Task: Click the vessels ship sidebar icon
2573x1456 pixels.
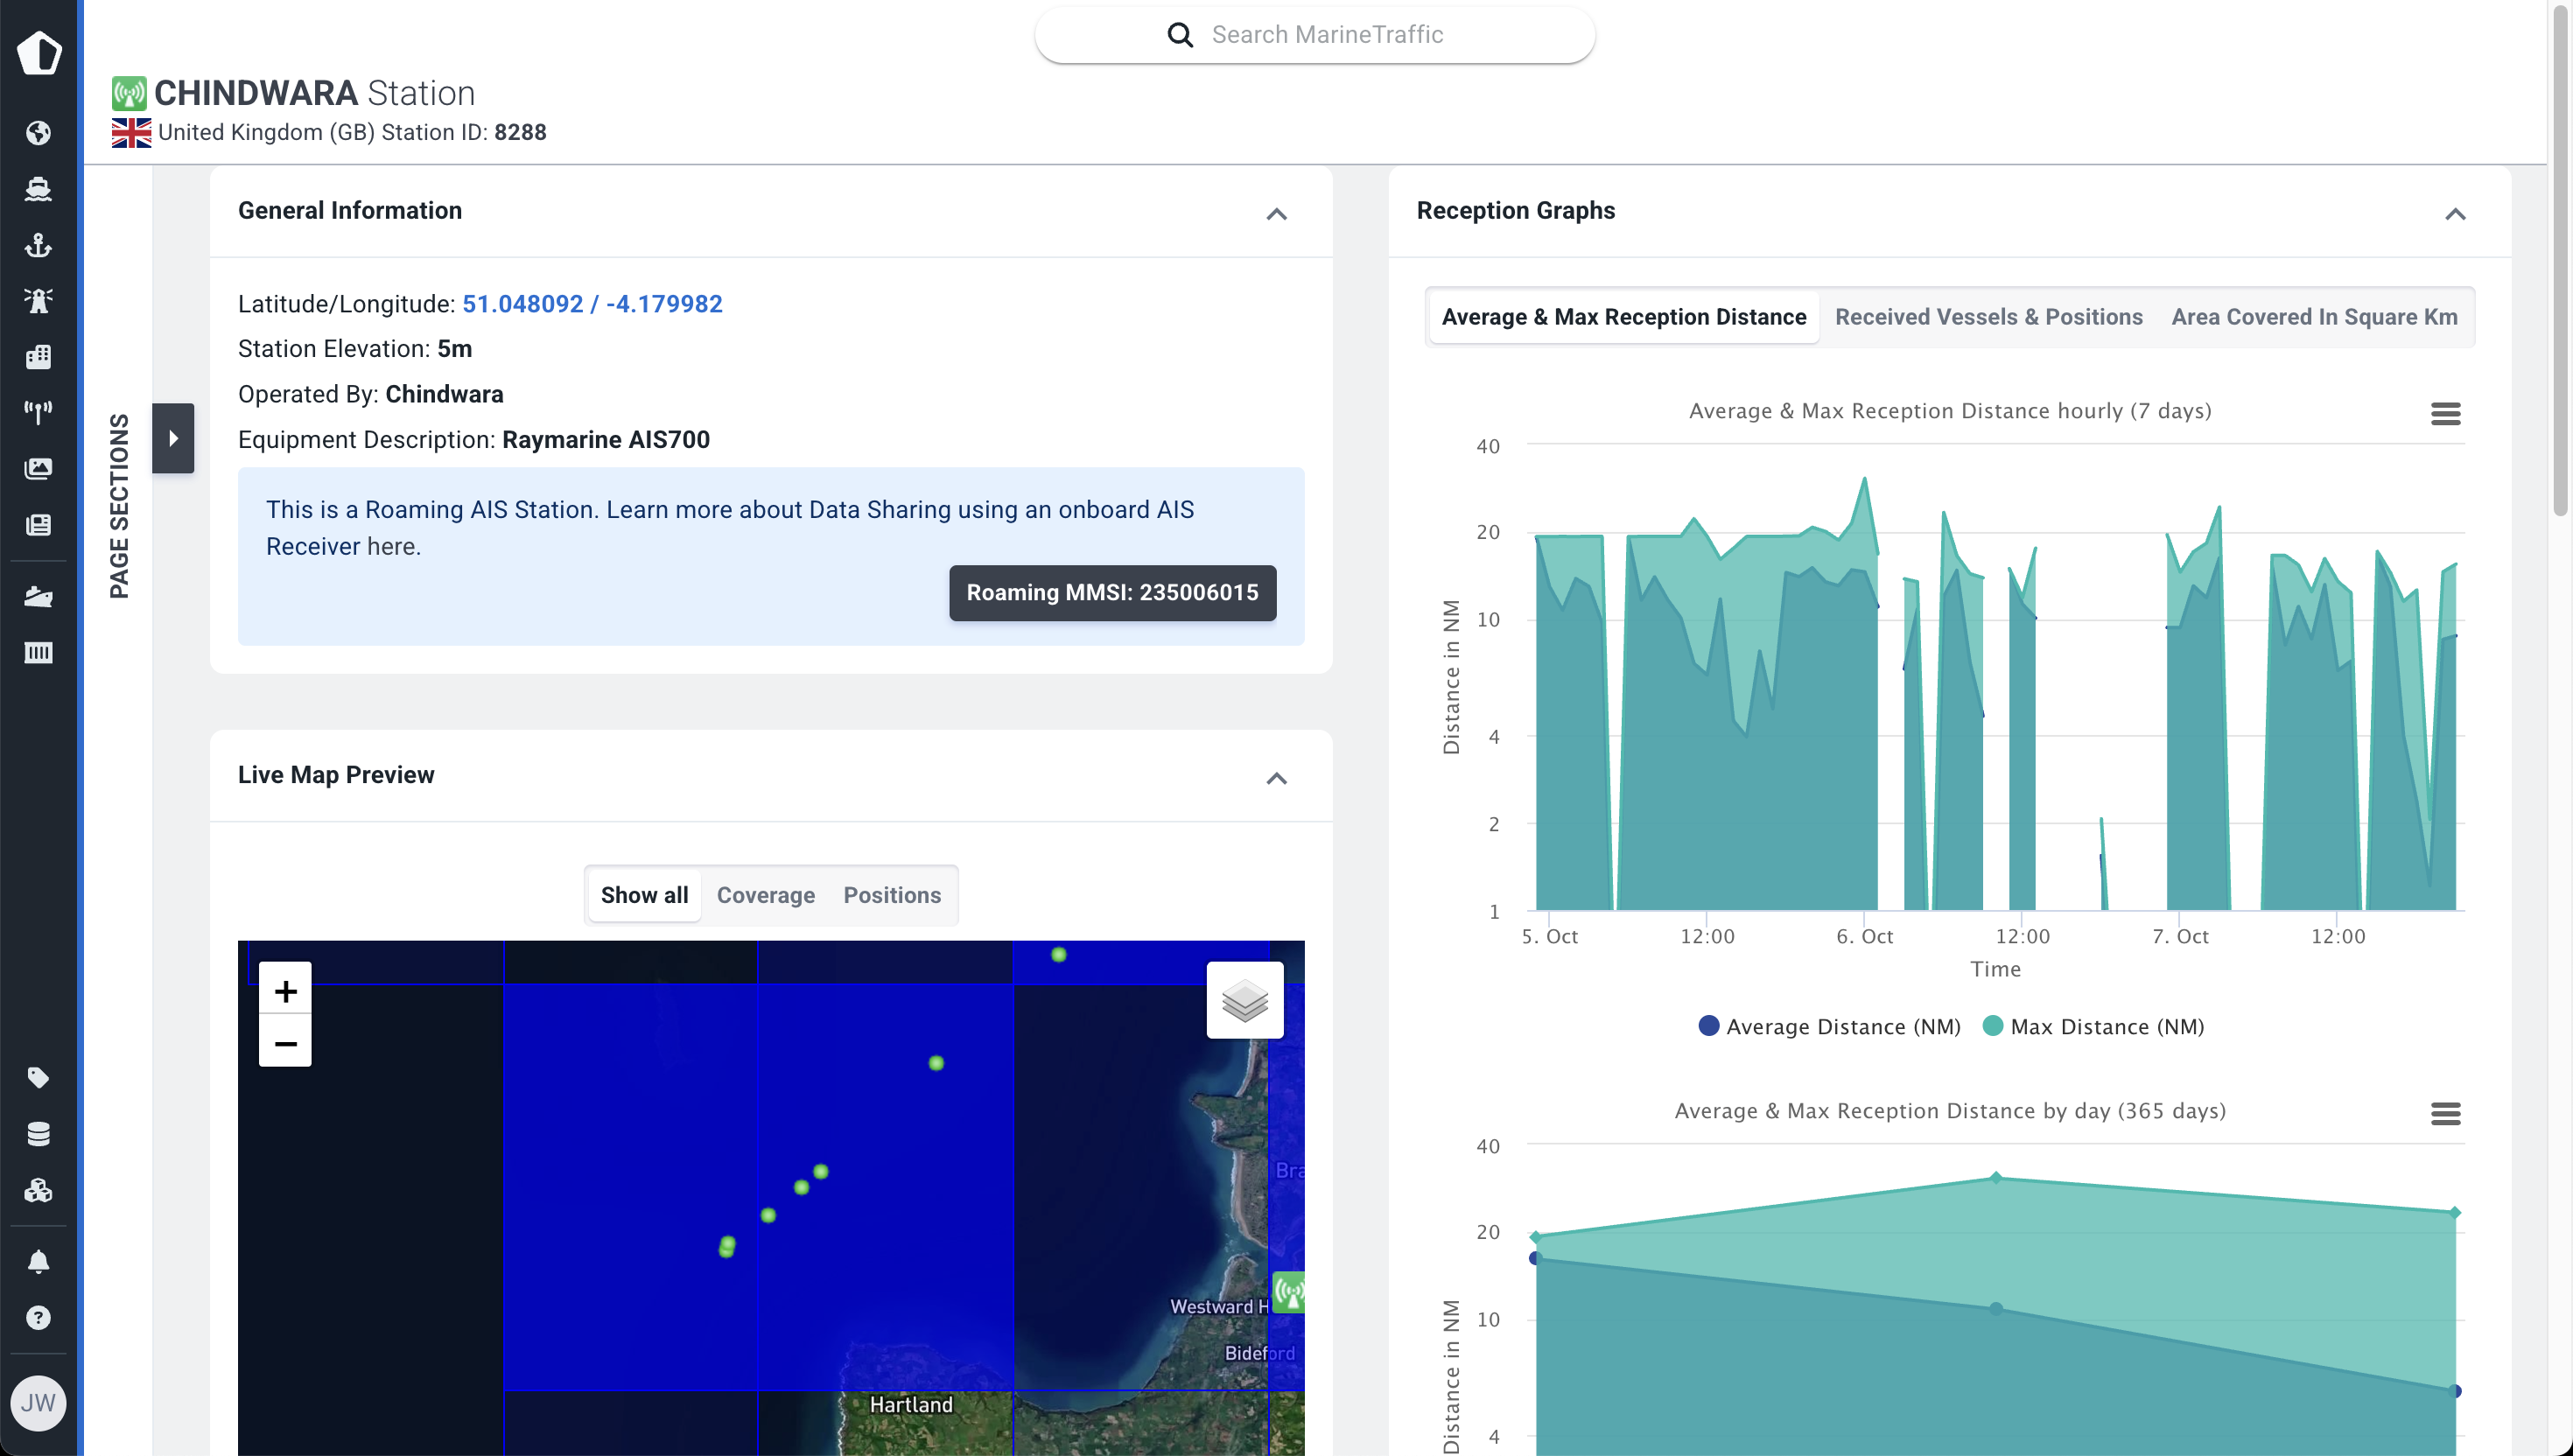Action: [38, 189]
